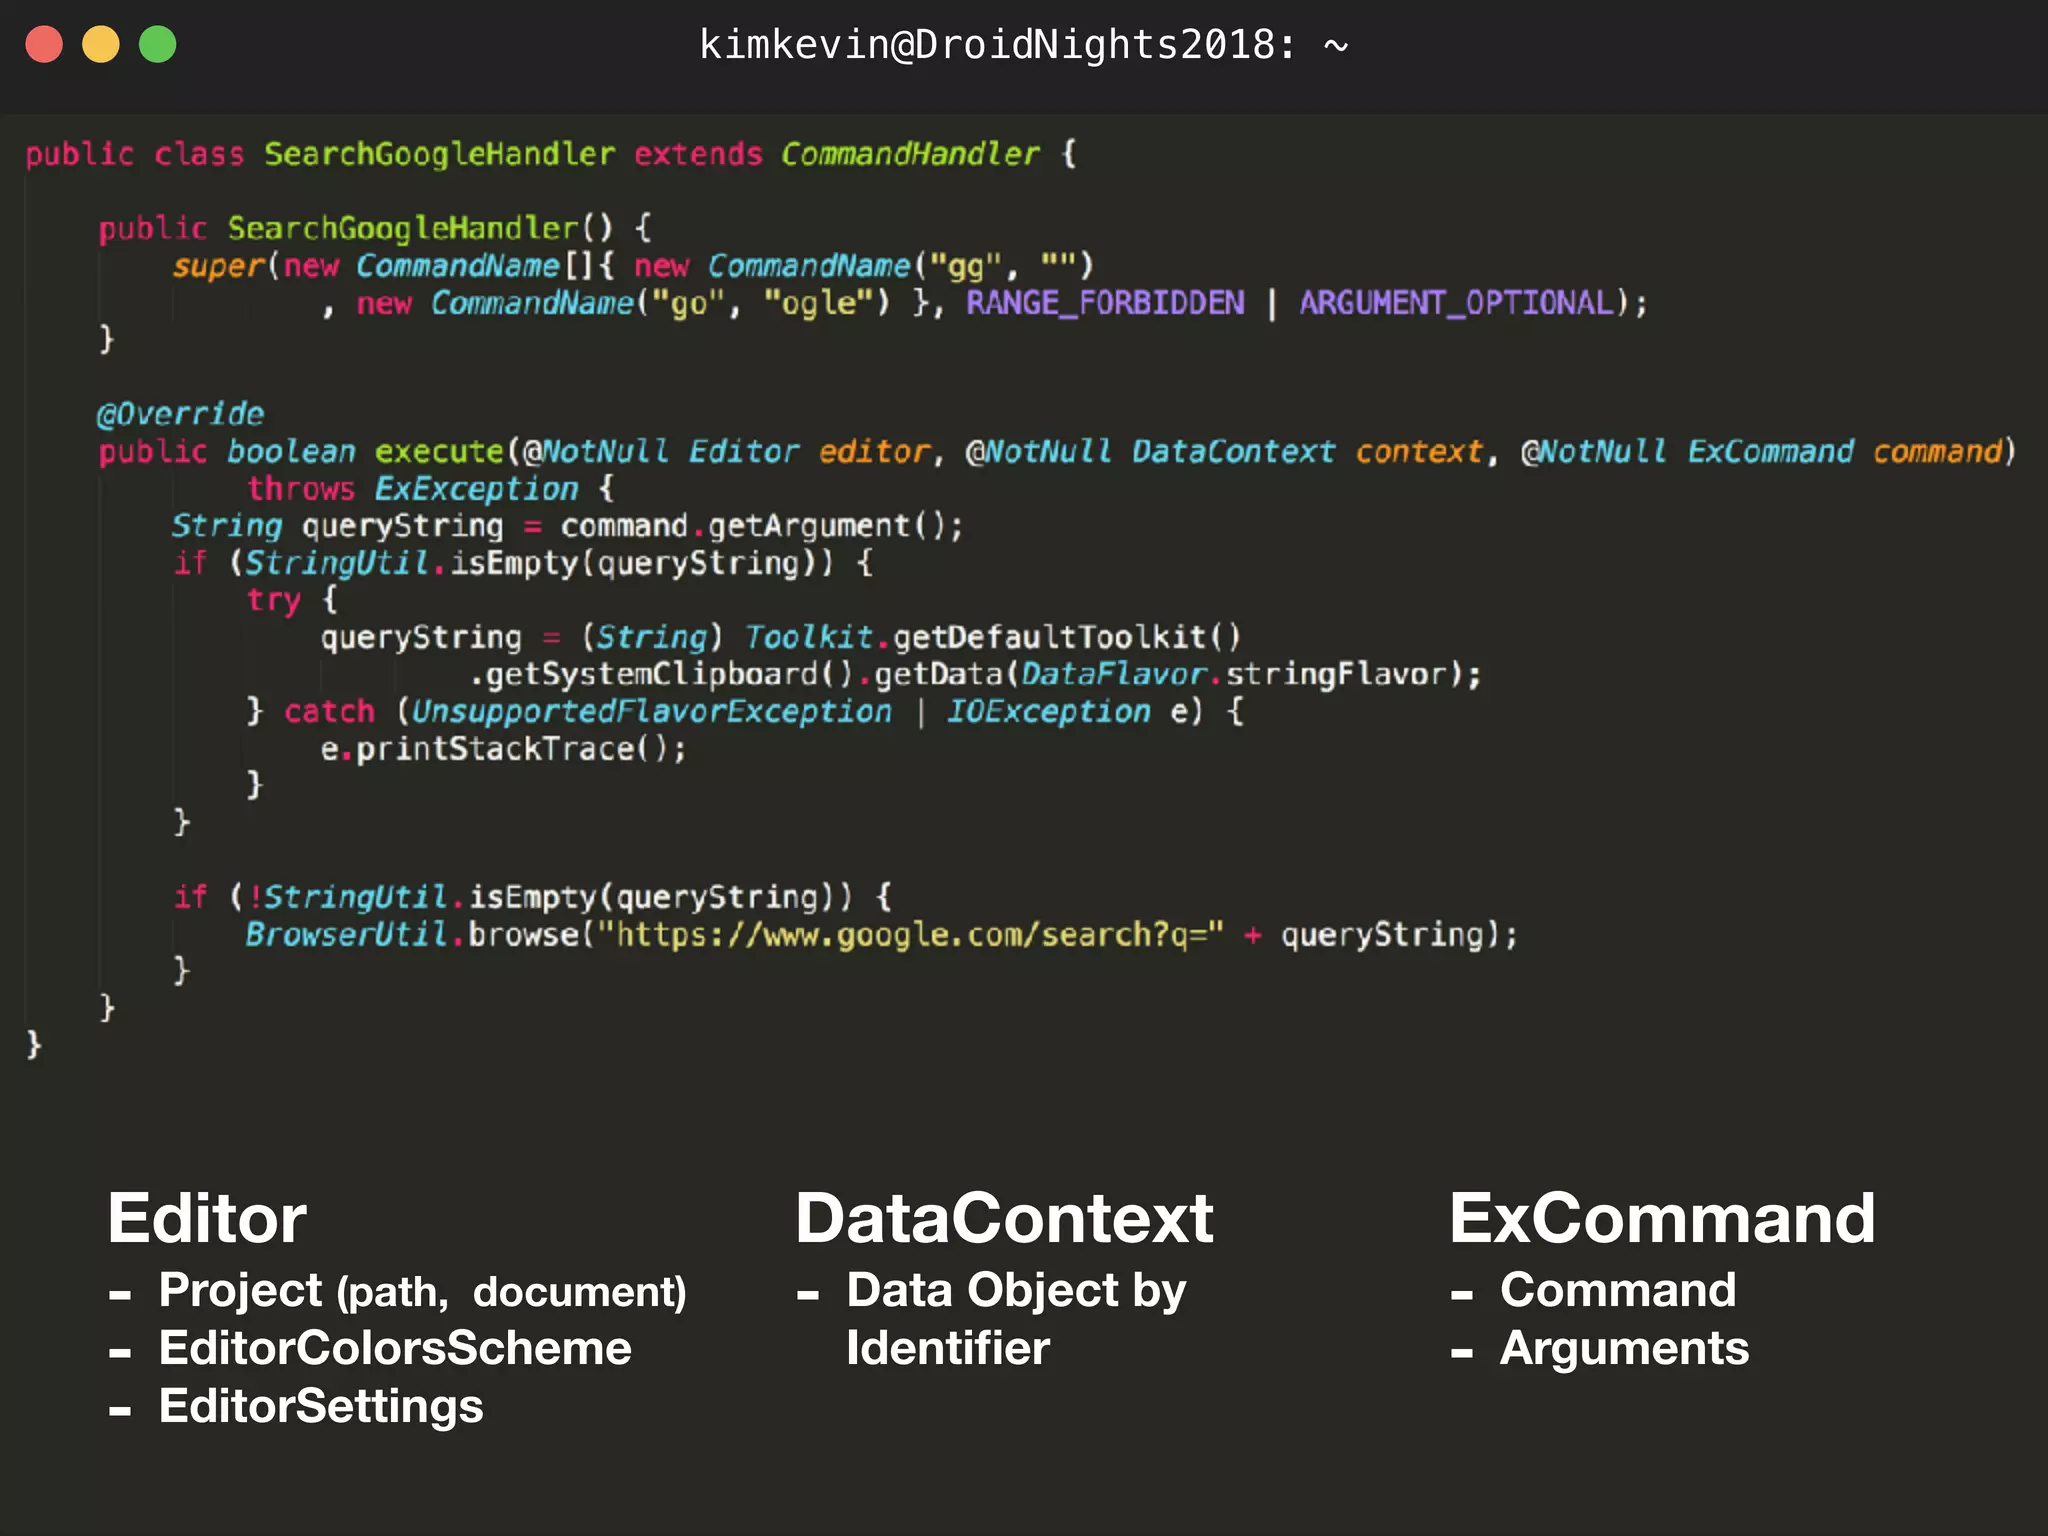Click the red close window button

coord(44,44)
